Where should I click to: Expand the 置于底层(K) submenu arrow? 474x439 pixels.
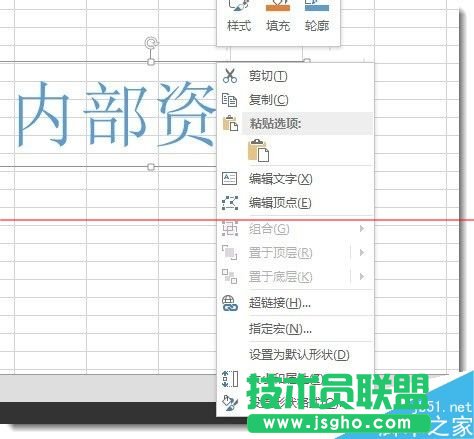pos(362,277)
